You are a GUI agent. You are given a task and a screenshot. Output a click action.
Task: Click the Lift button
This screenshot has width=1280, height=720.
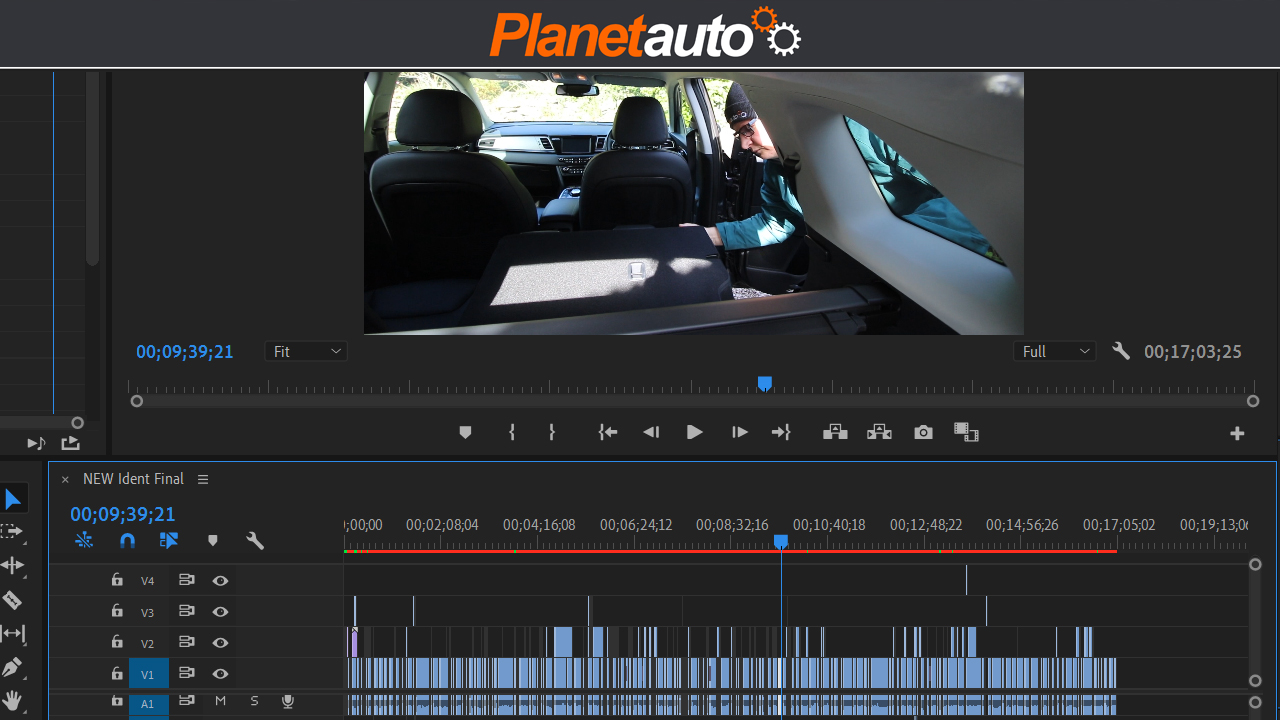tap(835, 432)
